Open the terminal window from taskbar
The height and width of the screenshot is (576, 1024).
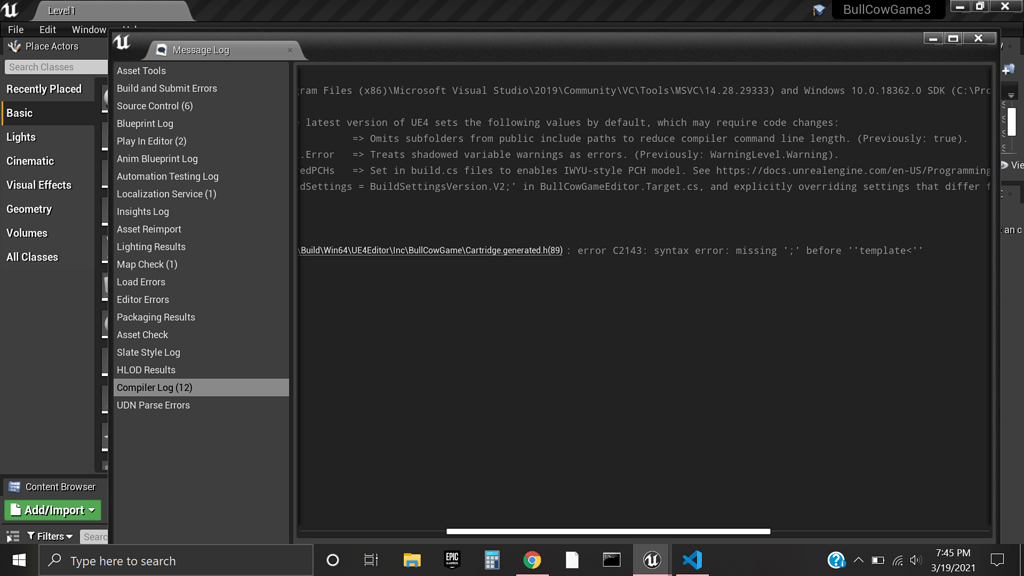pyautogui.click(x=612, y=560)
